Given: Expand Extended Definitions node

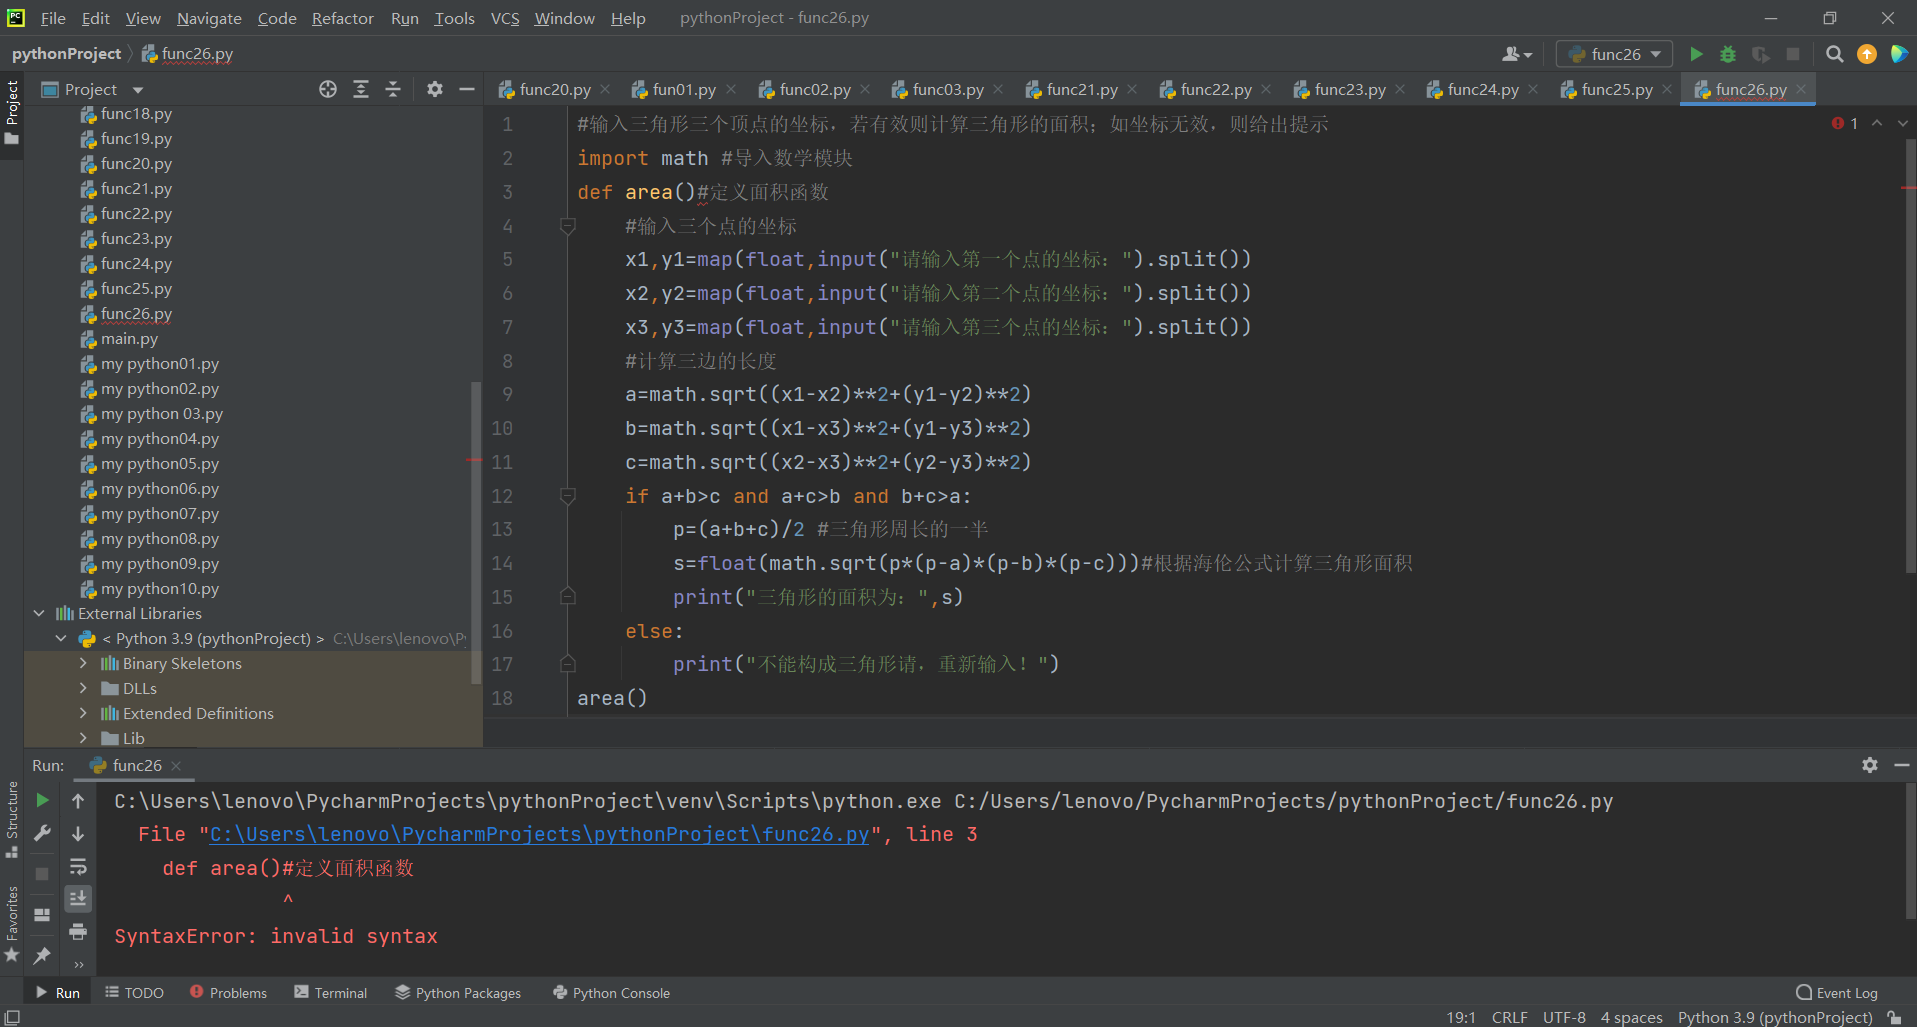Looking at the screenshot, I should [x=83, y=713].
